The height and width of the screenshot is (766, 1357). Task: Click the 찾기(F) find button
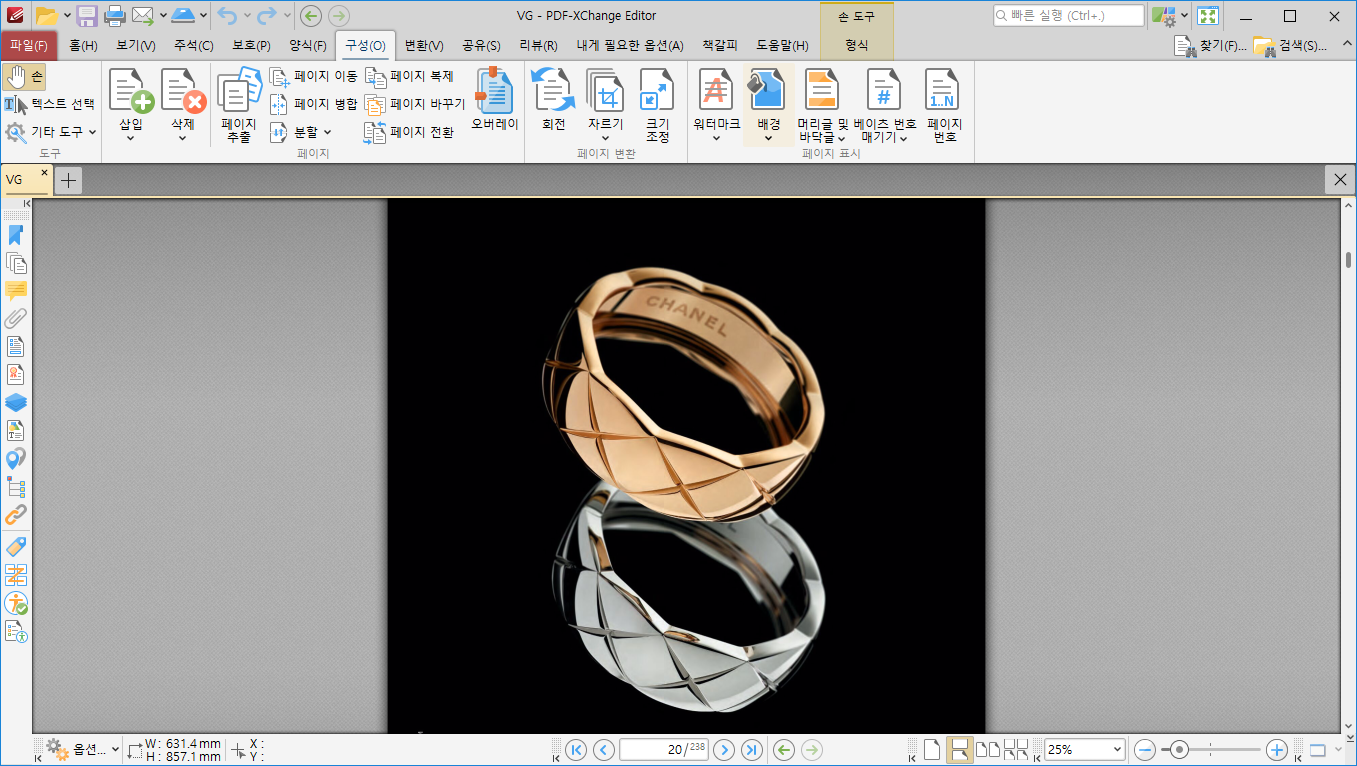(1211, 45)
